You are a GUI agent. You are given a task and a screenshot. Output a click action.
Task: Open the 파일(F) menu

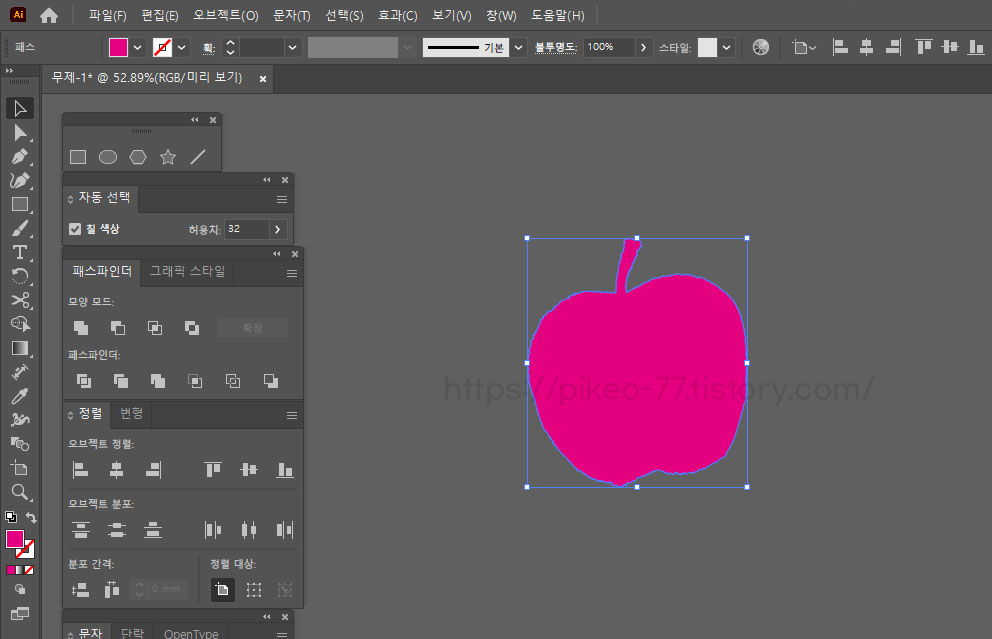click(x=108, y=15)
